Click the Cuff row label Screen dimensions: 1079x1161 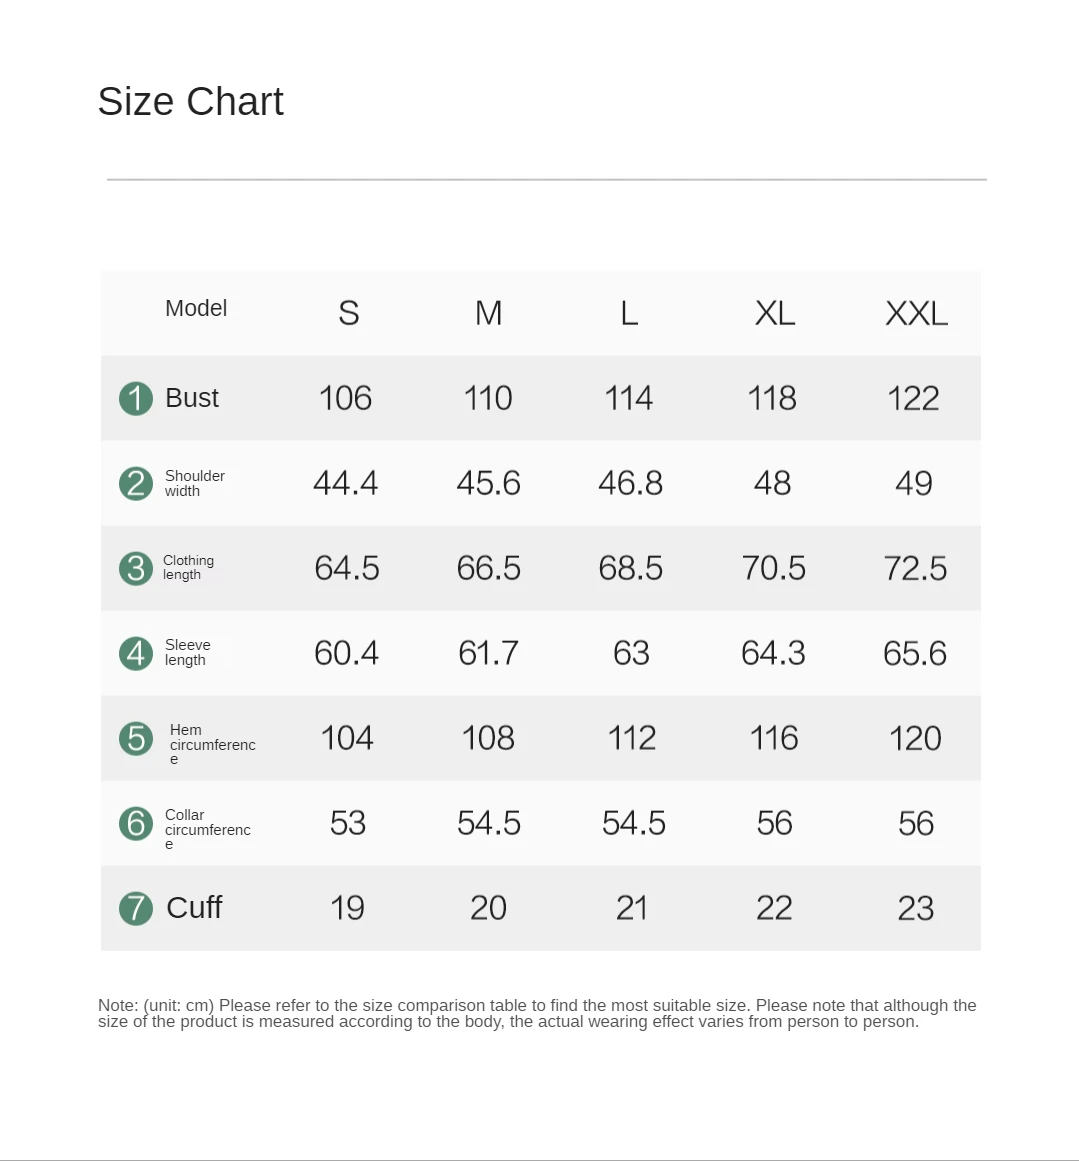pyautogui.click(x=194, y=907)
